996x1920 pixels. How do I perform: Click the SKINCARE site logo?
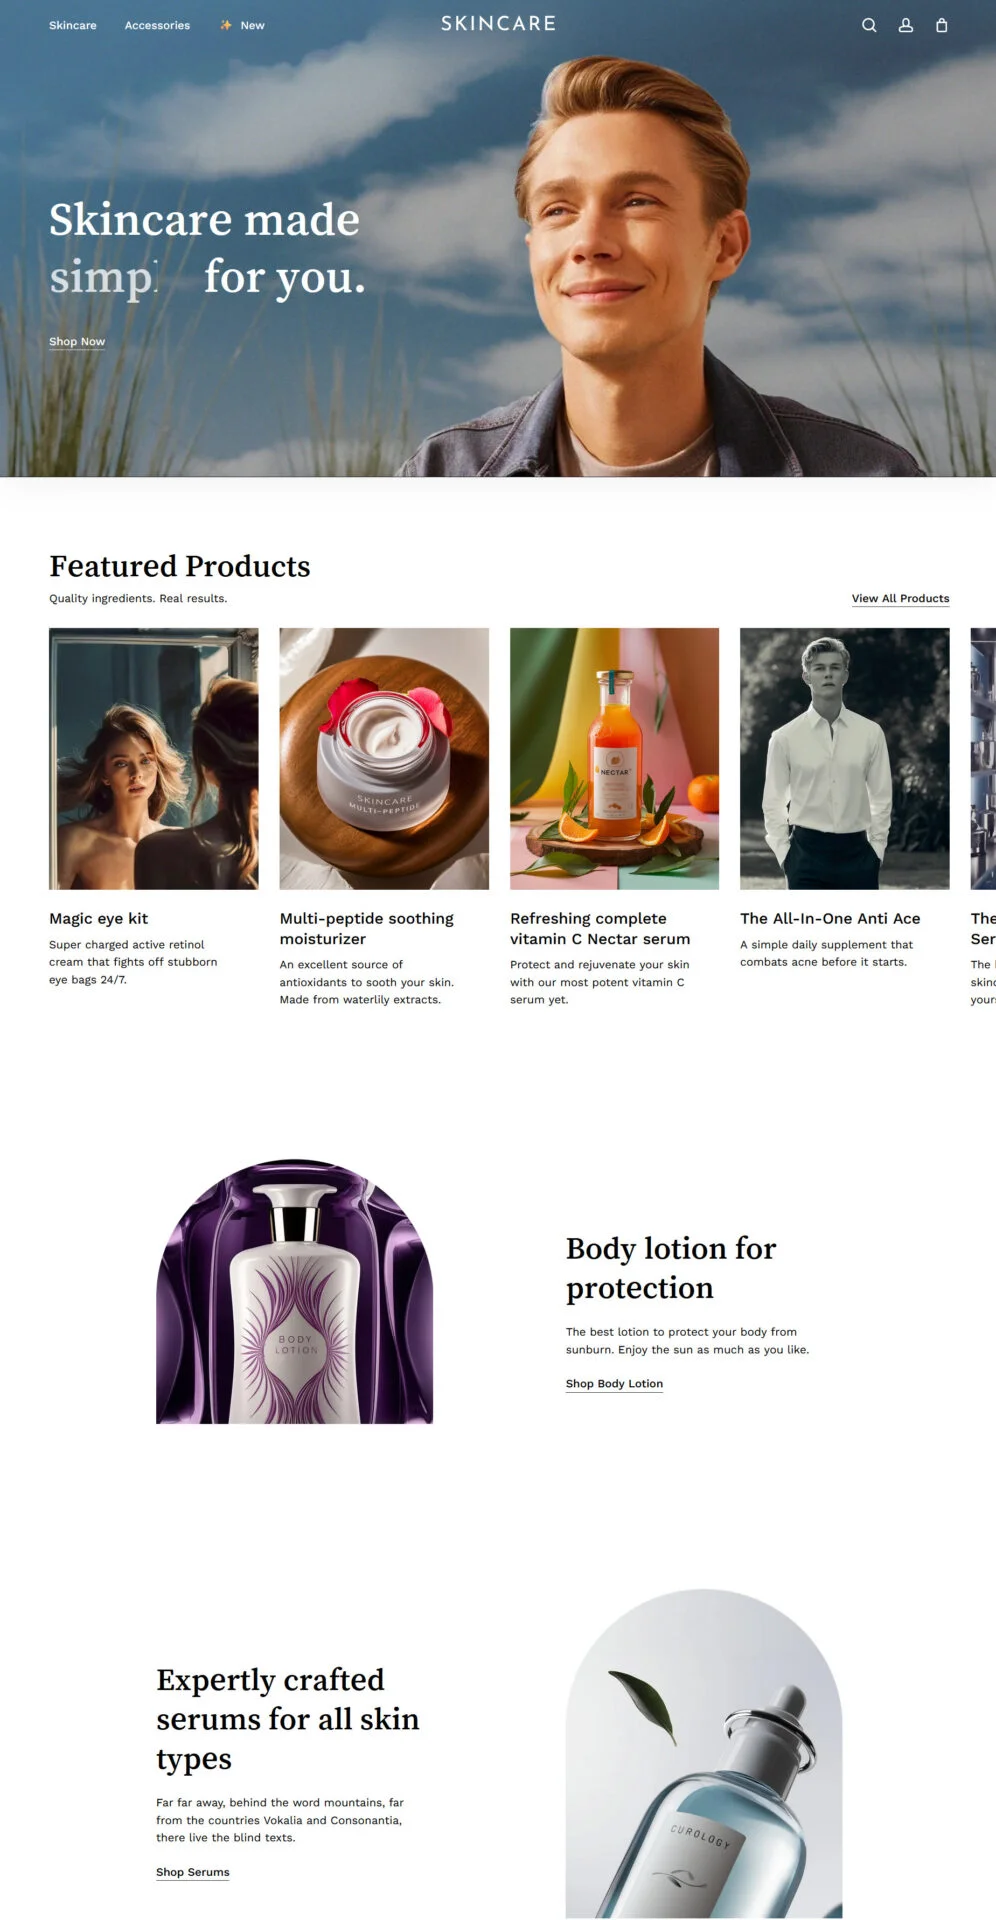(498, 23)
